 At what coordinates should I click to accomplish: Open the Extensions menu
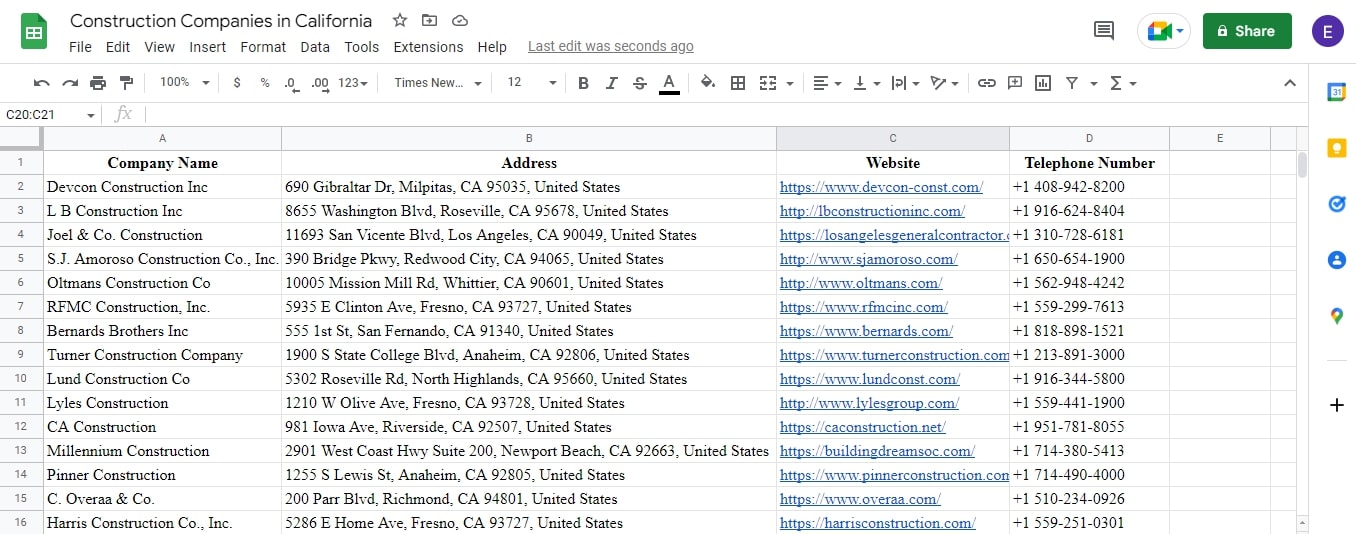coord(428,47)
